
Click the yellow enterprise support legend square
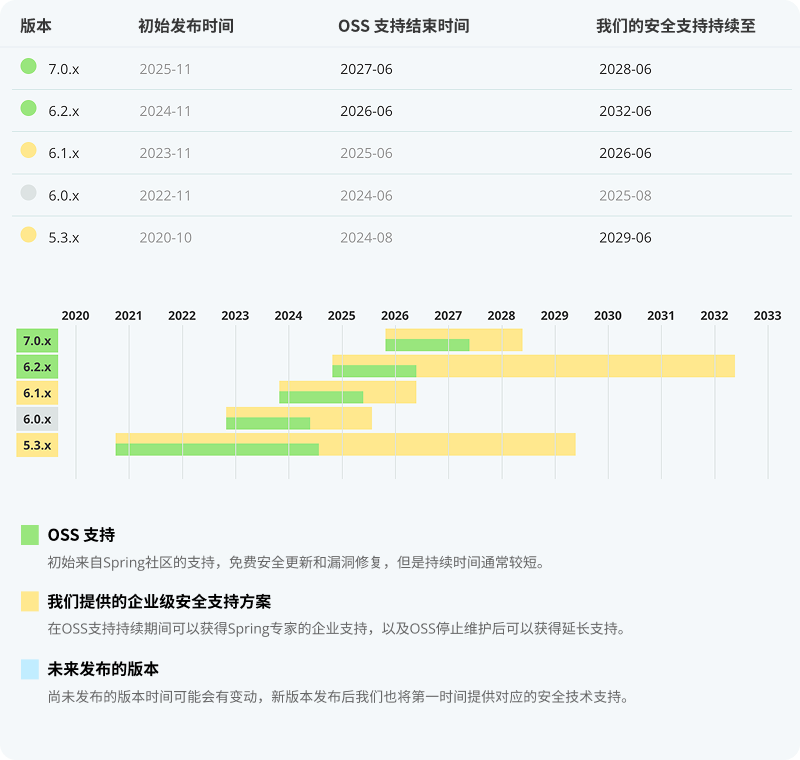point(30,601)
